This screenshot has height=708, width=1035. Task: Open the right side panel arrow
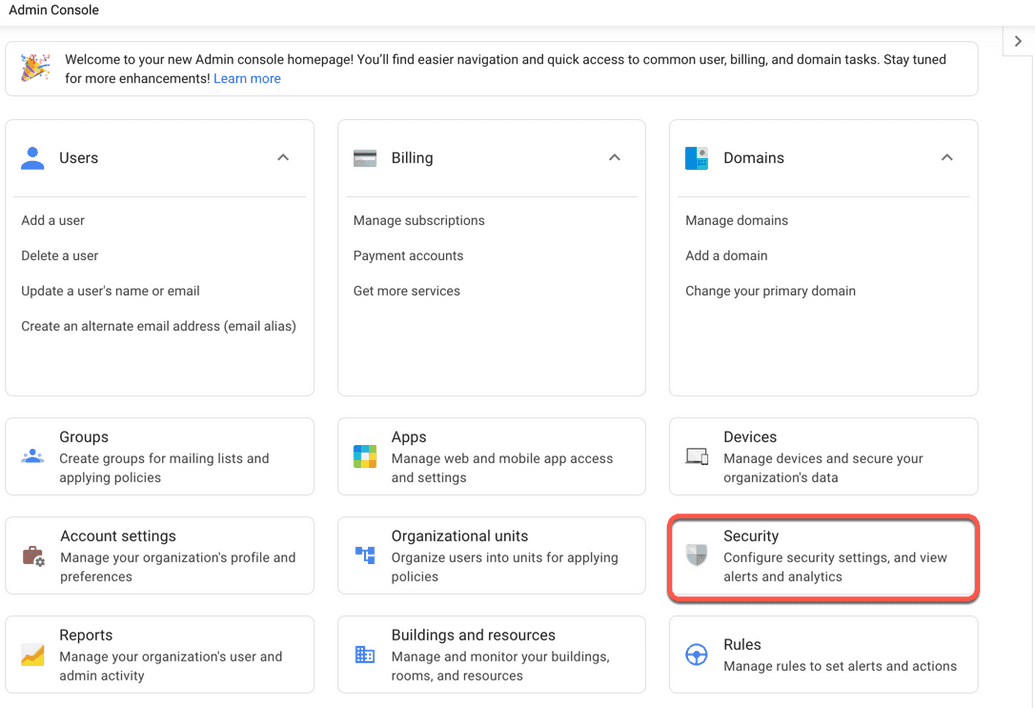coord(1019,41)
